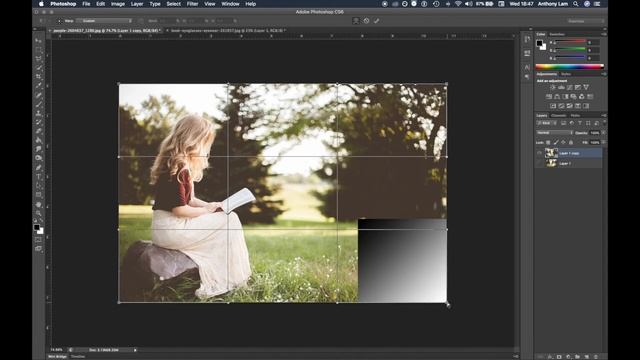Click the toolbox foreground color swatch

[37, 227]
